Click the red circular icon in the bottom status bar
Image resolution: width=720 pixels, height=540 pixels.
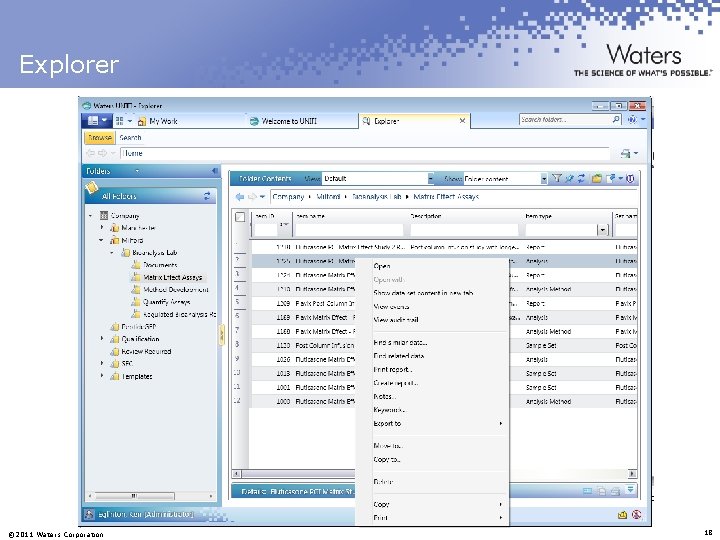click(x=636, y=514)
